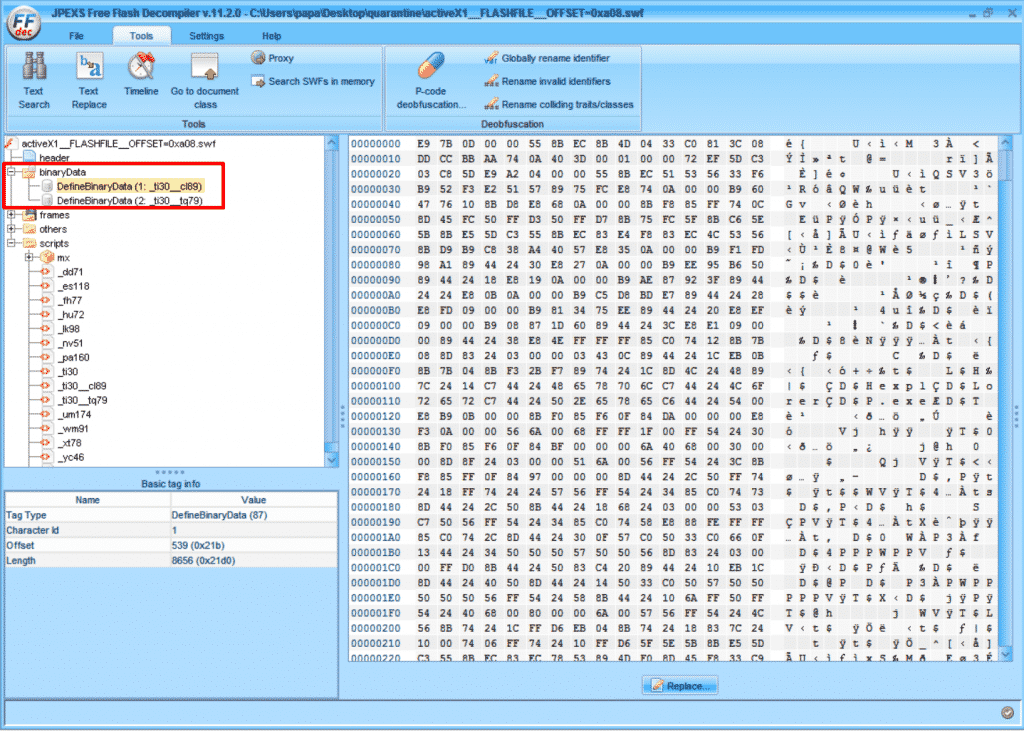Expand the mx package node
This screenshot has width=1024, height=731.
pos(29,257)
